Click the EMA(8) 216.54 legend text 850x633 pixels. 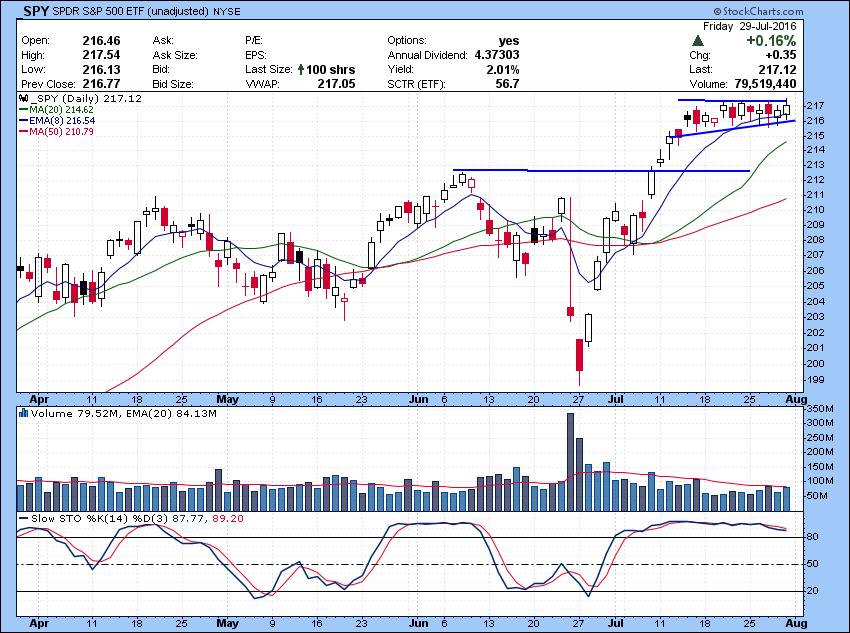[62, 120]
